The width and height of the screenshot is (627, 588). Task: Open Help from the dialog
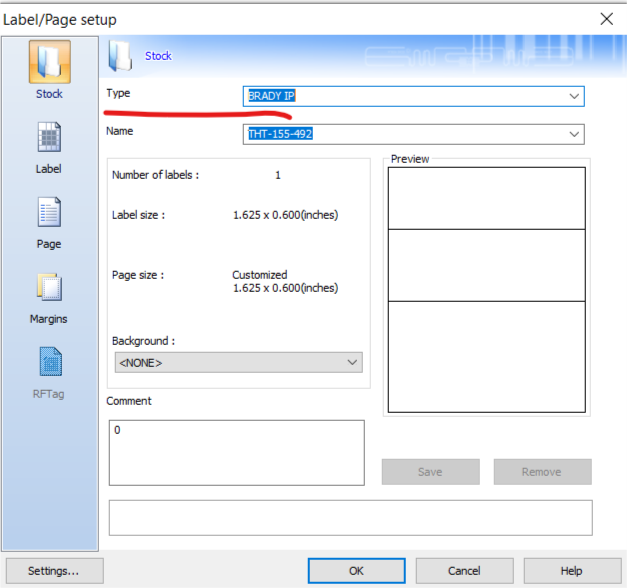click(x=572, y=571)
